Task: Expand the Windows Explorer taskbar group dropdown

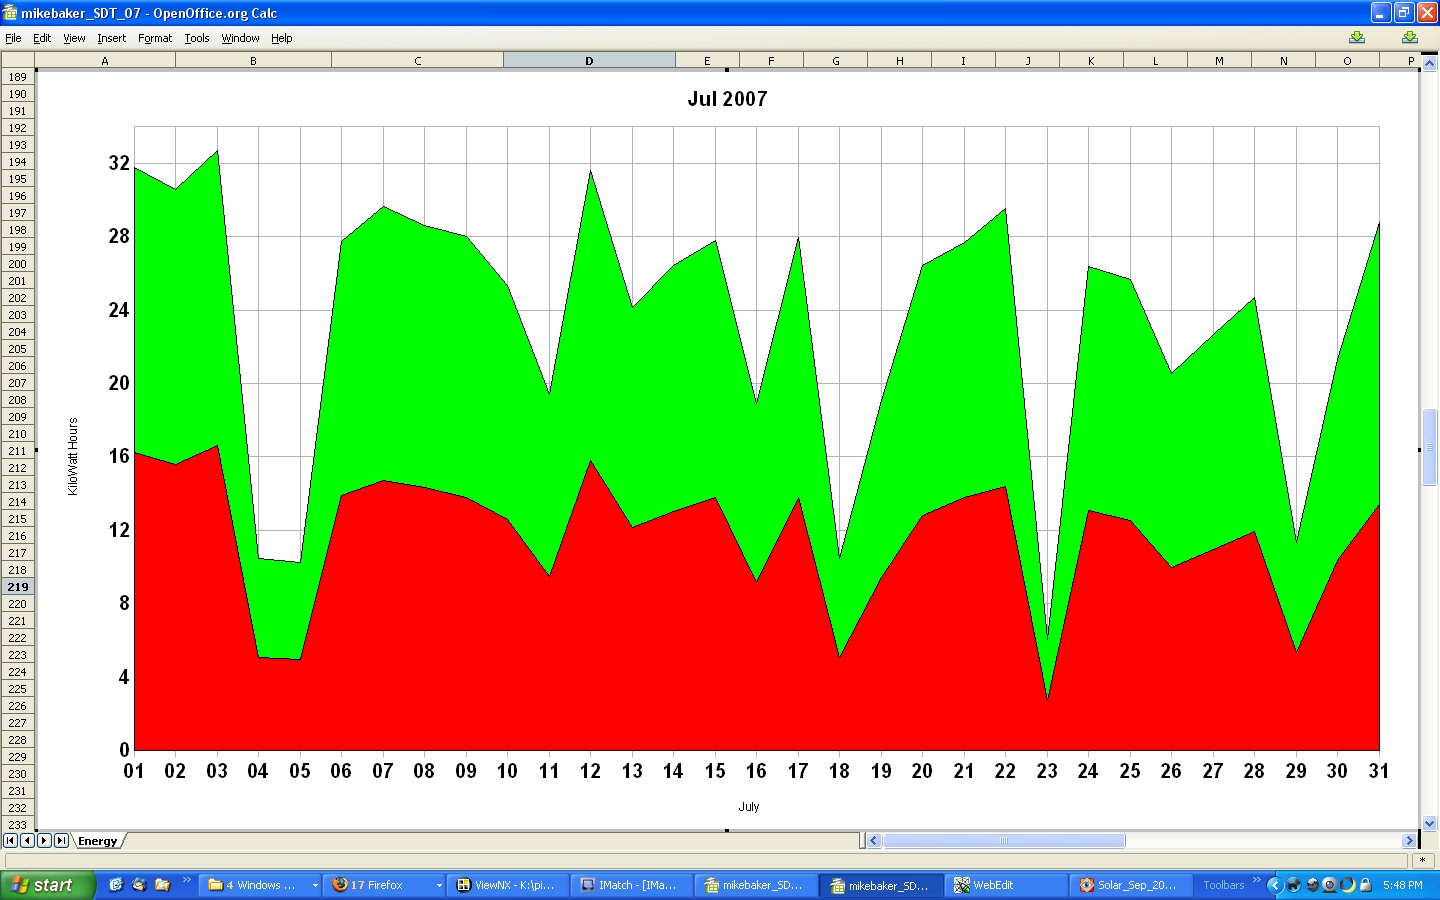Action: coord(315,885)
